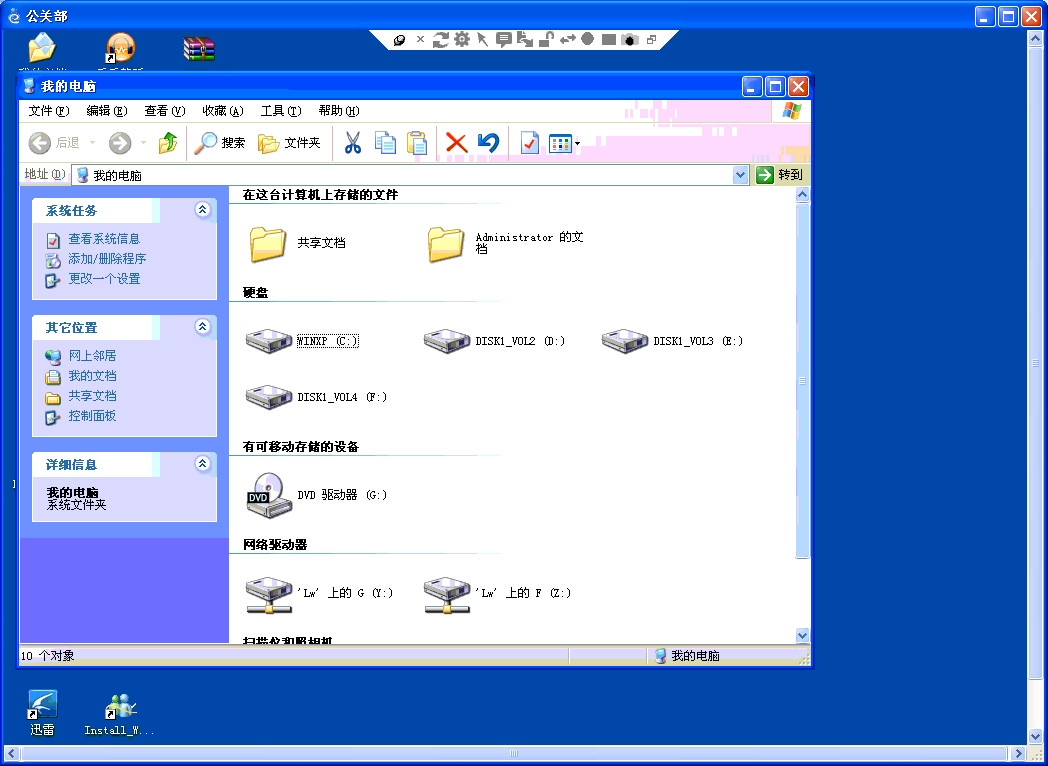Click the refresh arrows icon in remote toolbar
Screen dimensions: 1048x766
pos(440,39)
